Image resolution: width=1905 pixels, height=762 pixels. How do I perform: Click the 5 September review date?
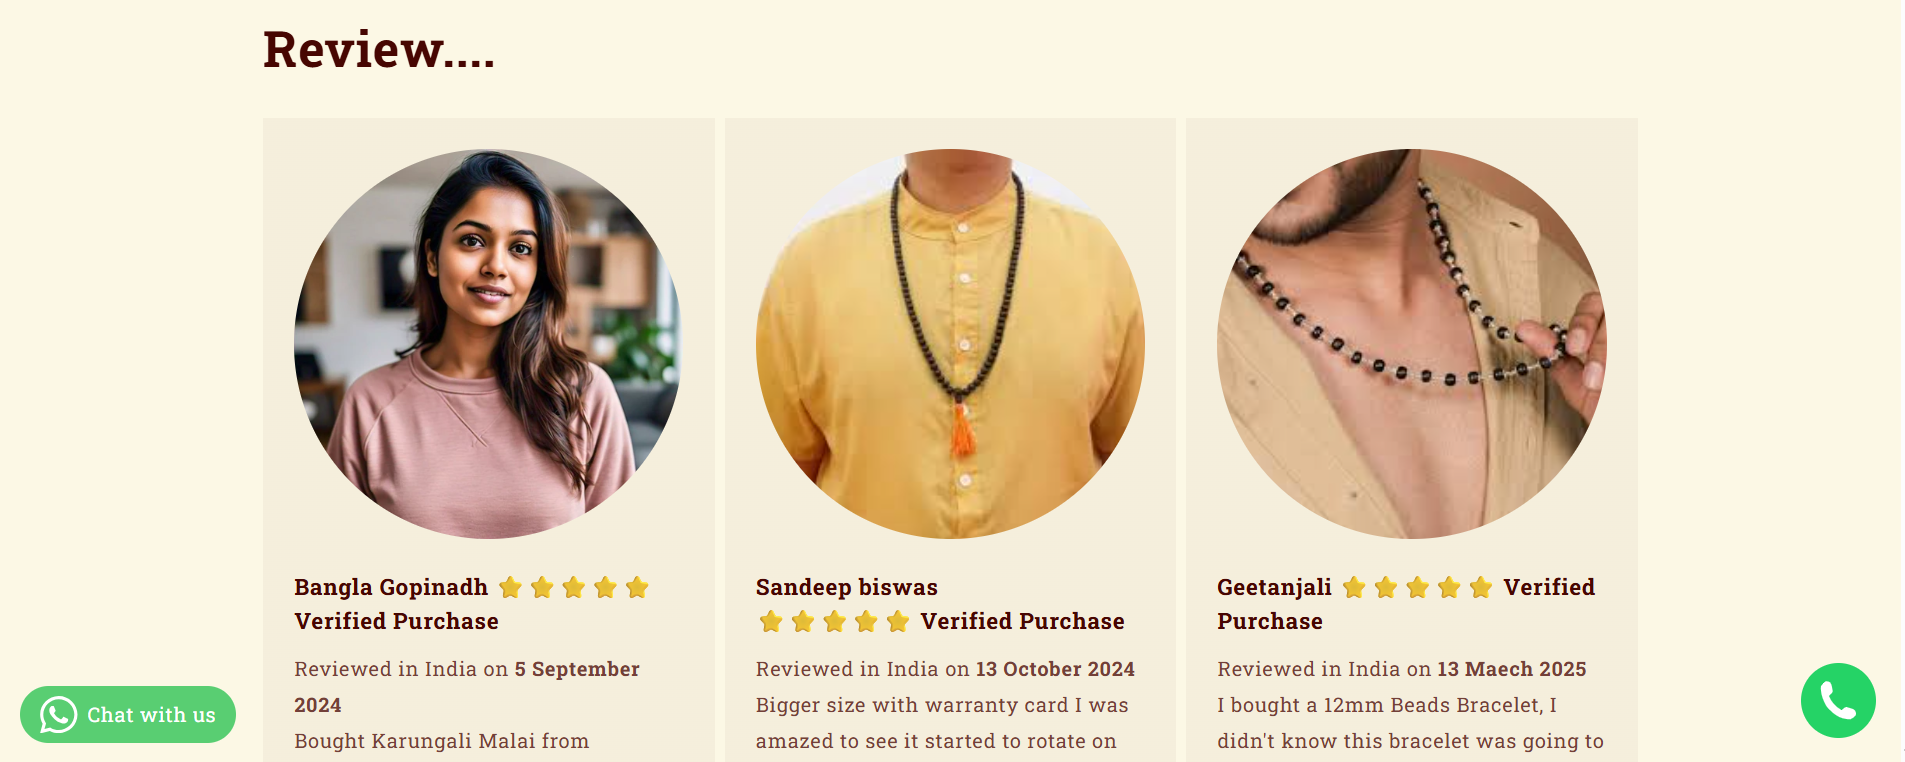pyautogui.click(x=577, y=669)
